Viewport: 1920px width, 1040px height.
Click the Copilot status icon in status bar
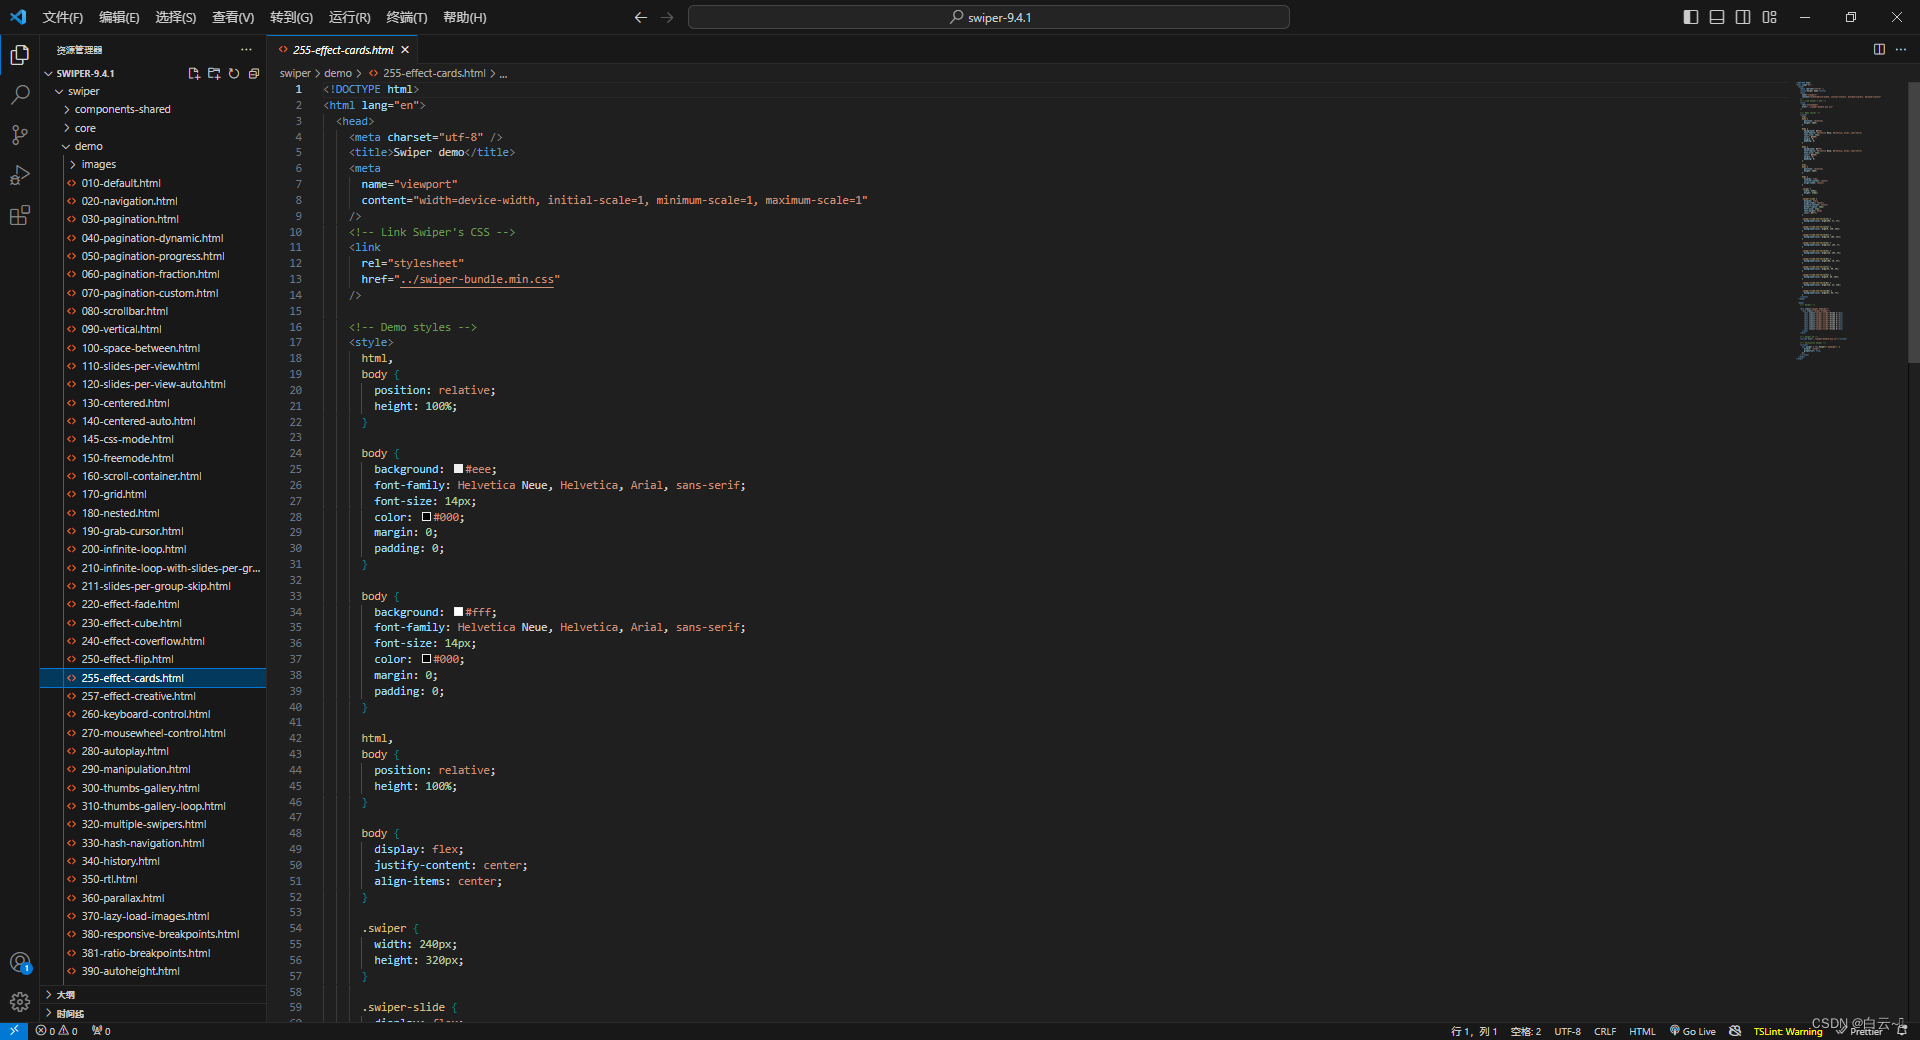tap(1735, 1031)
